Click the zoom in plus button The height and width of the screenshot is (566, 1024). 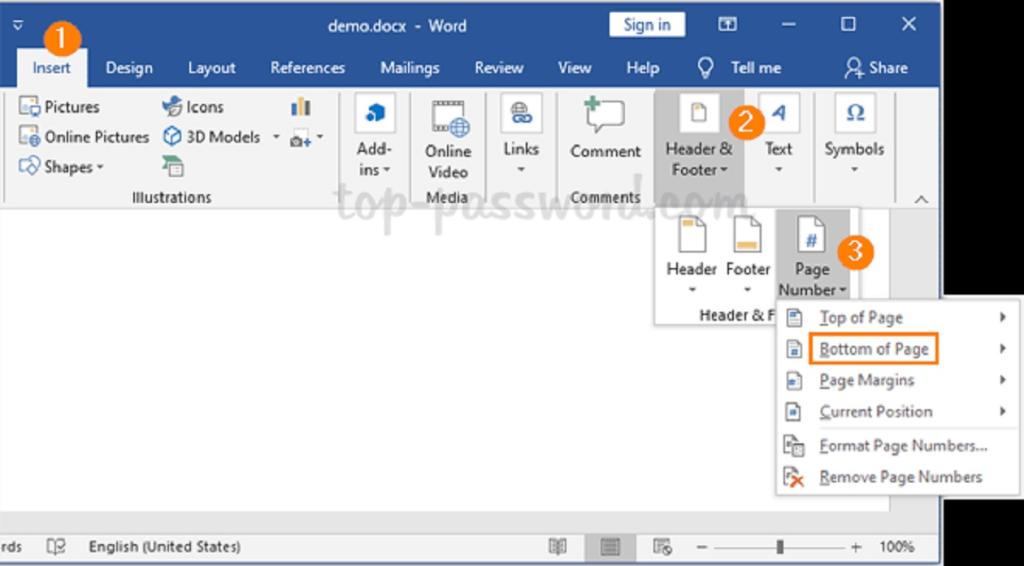tap(856, 547)
